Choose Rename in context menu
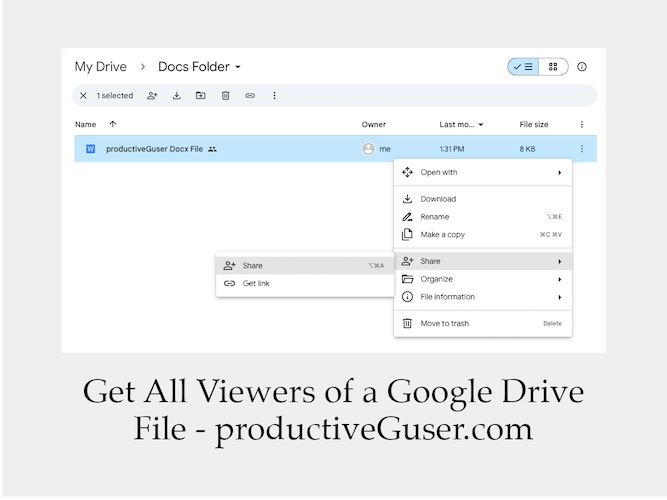The height and width of the screenshot is (500, 667). tap(483, 217)
